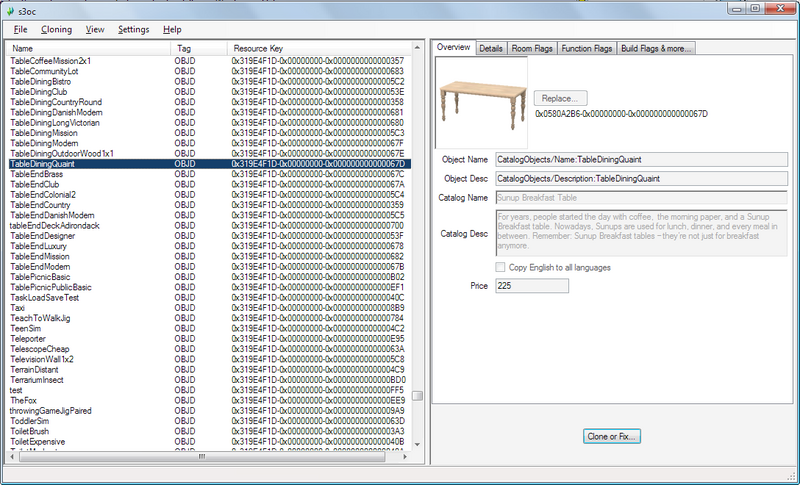Sort list by Tag column header
Screen dimensions: 800x485
click(x=199, y=48)
